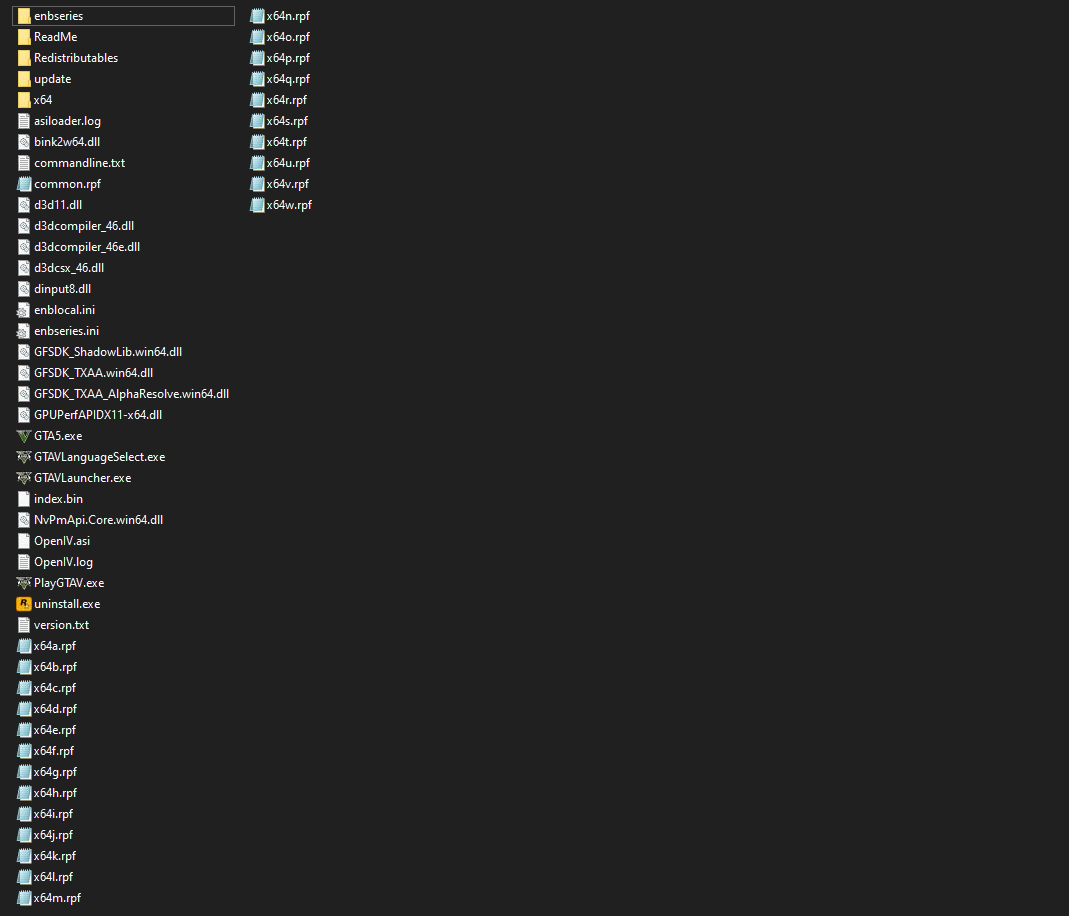Click the asiloader.log file icon
The width and height of the screenshot is (1069, 916).
coord(24,121)
